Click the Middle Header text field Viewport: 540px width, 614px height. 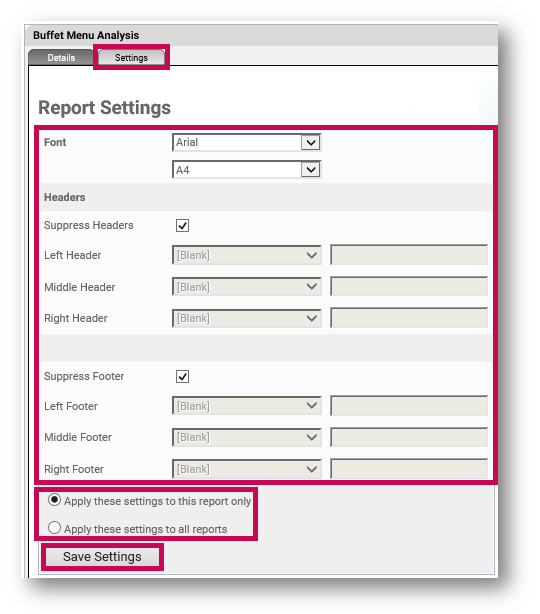pos(409,287)
